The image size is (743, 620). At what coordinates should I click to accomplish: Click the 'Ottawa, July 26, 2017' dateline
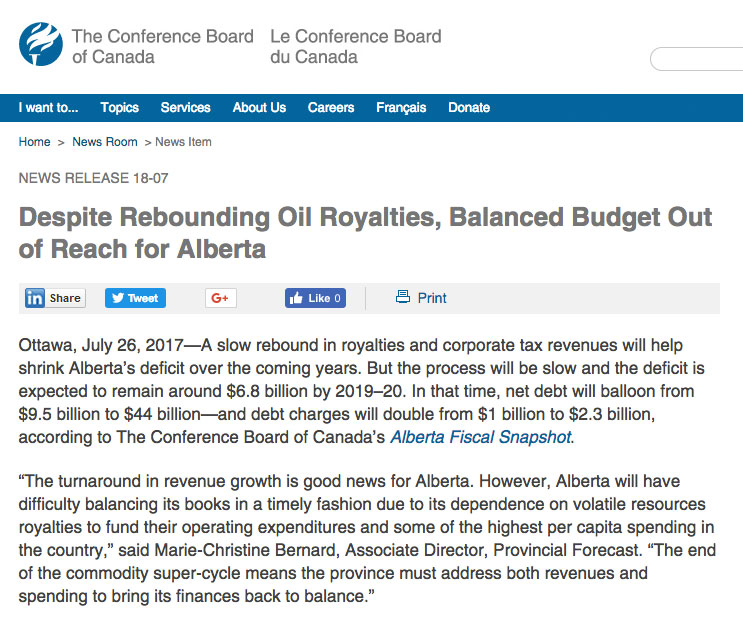(101, 345)
